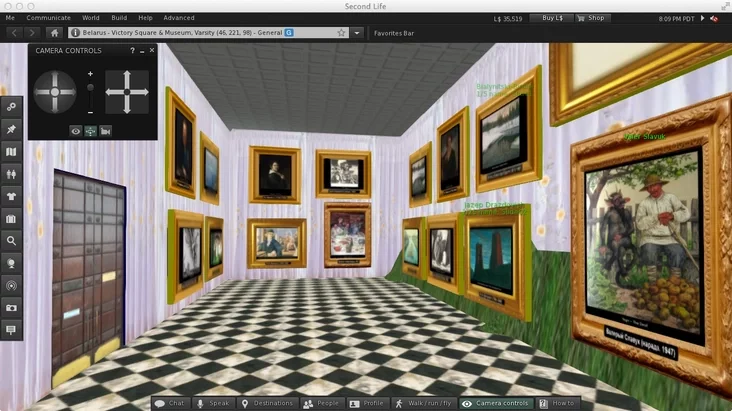Open the Communicate menu
Image resolution: width=732 pixels, height=411 pixels.
point(49,18)
